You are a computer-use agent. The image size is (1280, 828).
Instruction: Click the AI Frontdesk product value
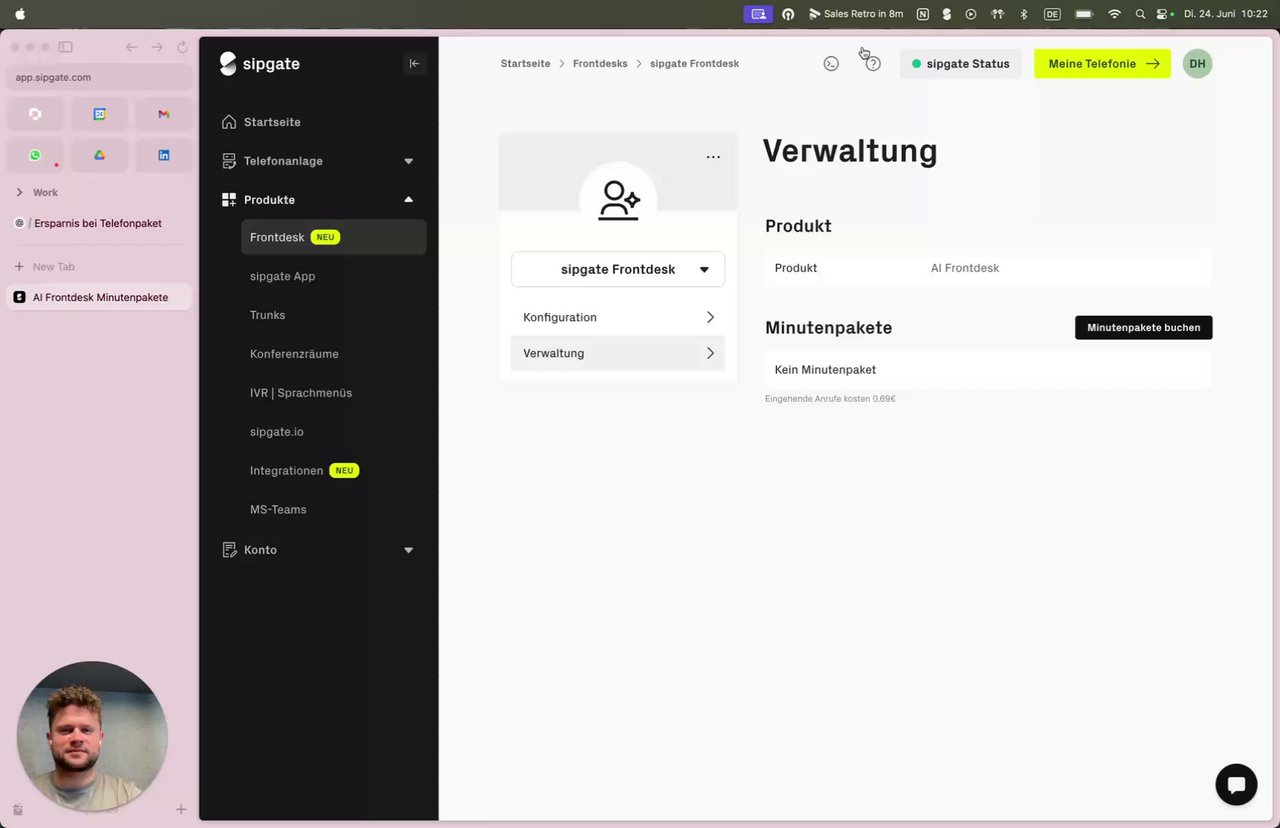(965, 268)
